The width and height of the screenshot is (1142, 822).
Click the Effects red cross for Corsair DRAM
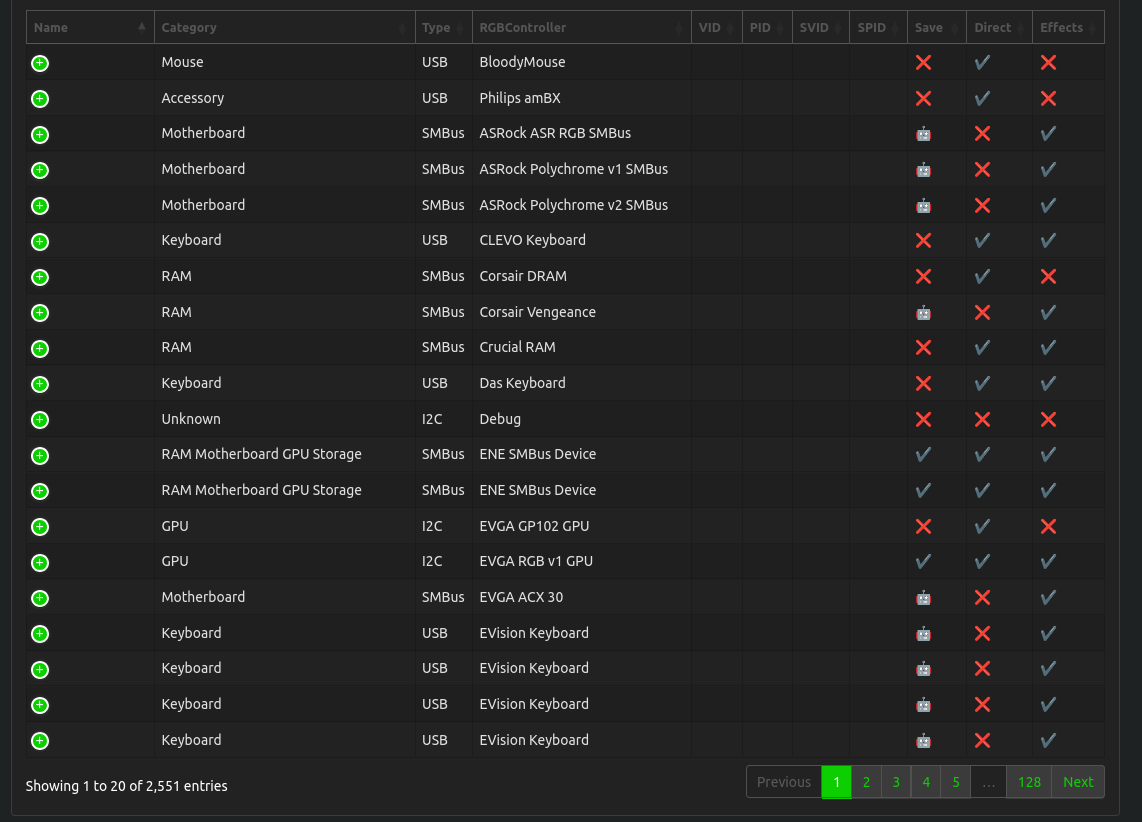[x=1048, y=277]
